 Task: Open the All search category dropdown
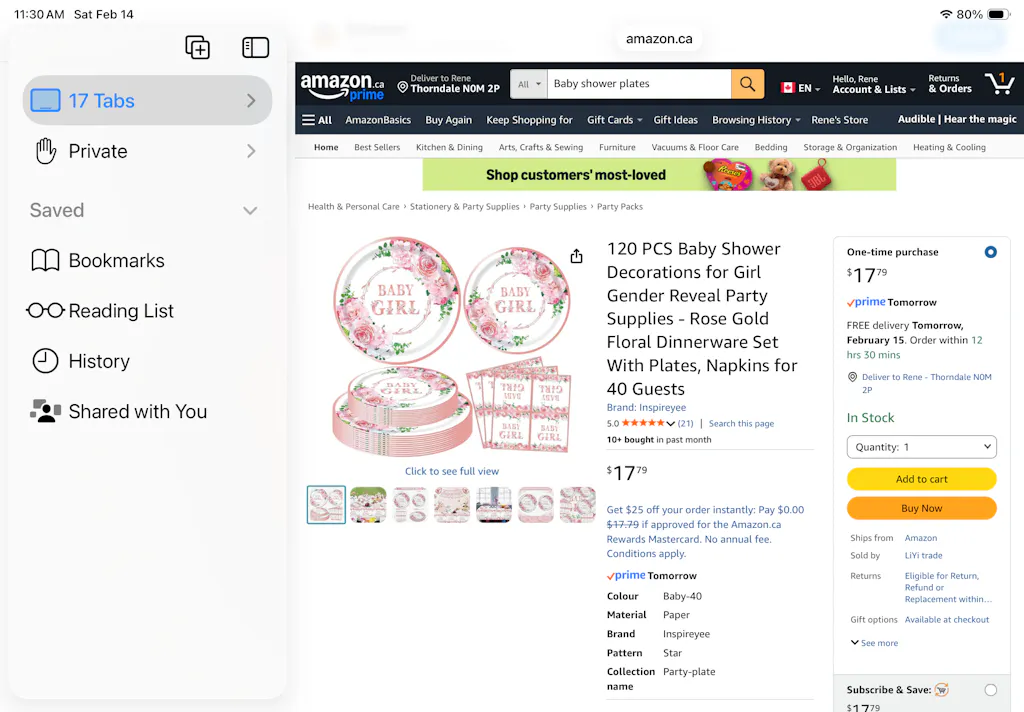pyautogui.click(x=529, y=84)
